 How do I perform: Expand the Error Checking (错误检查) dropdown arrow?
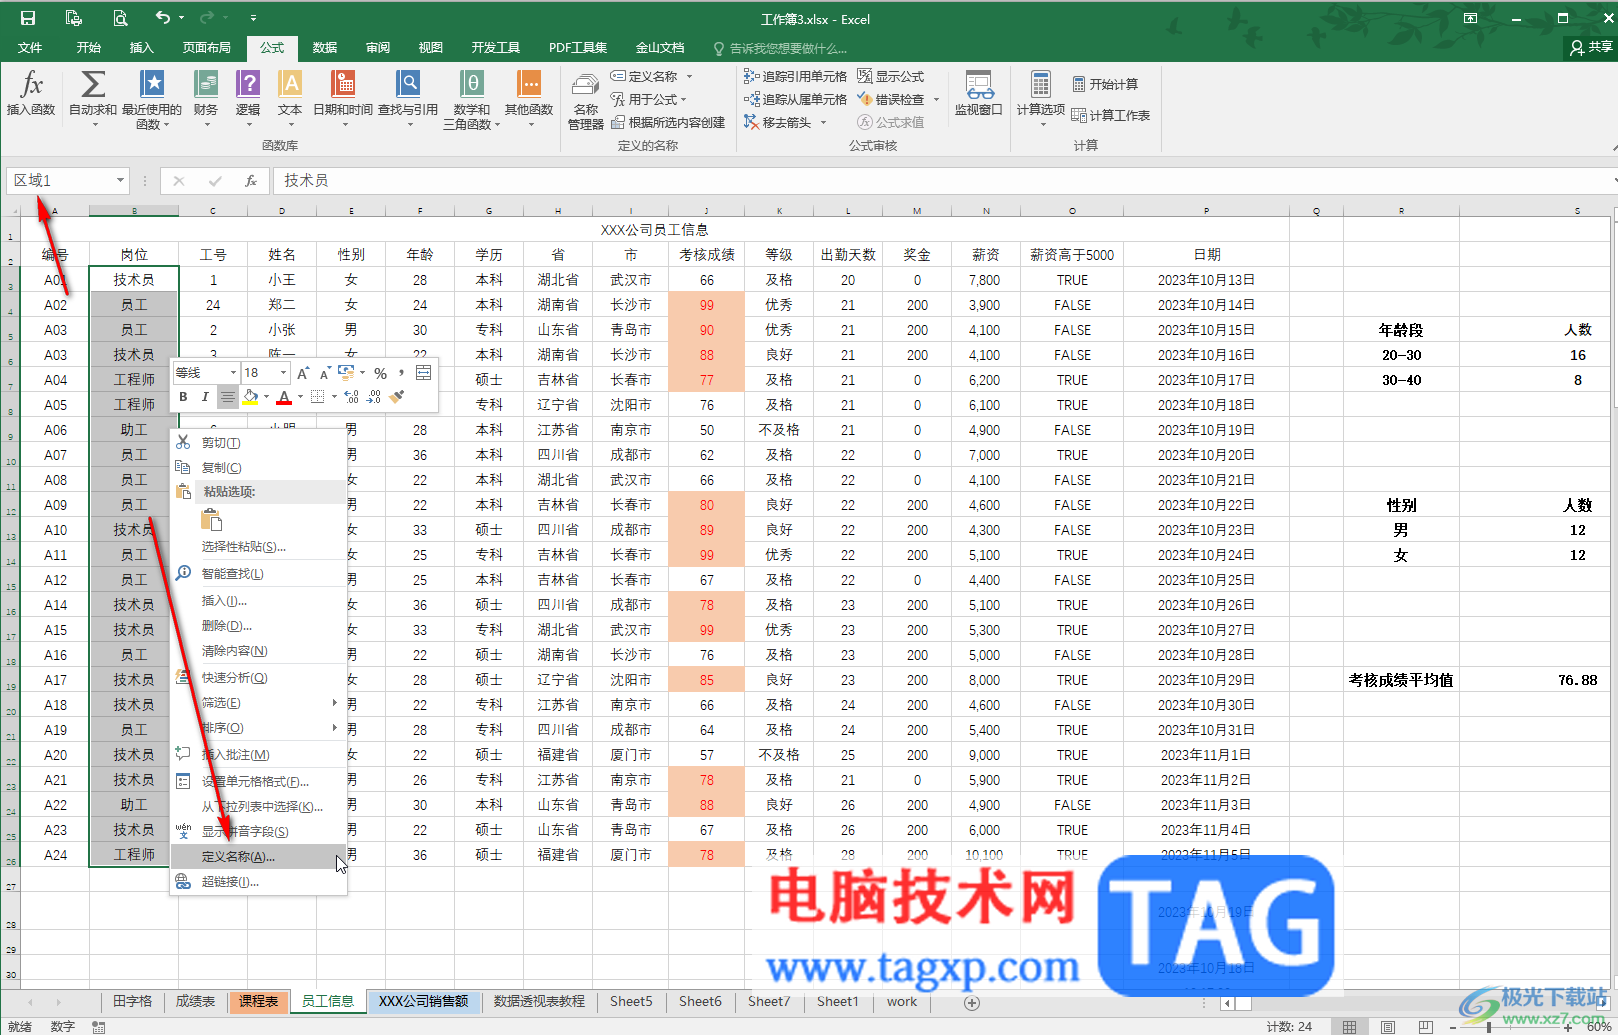pyautogui.click(x=936, y=99)
